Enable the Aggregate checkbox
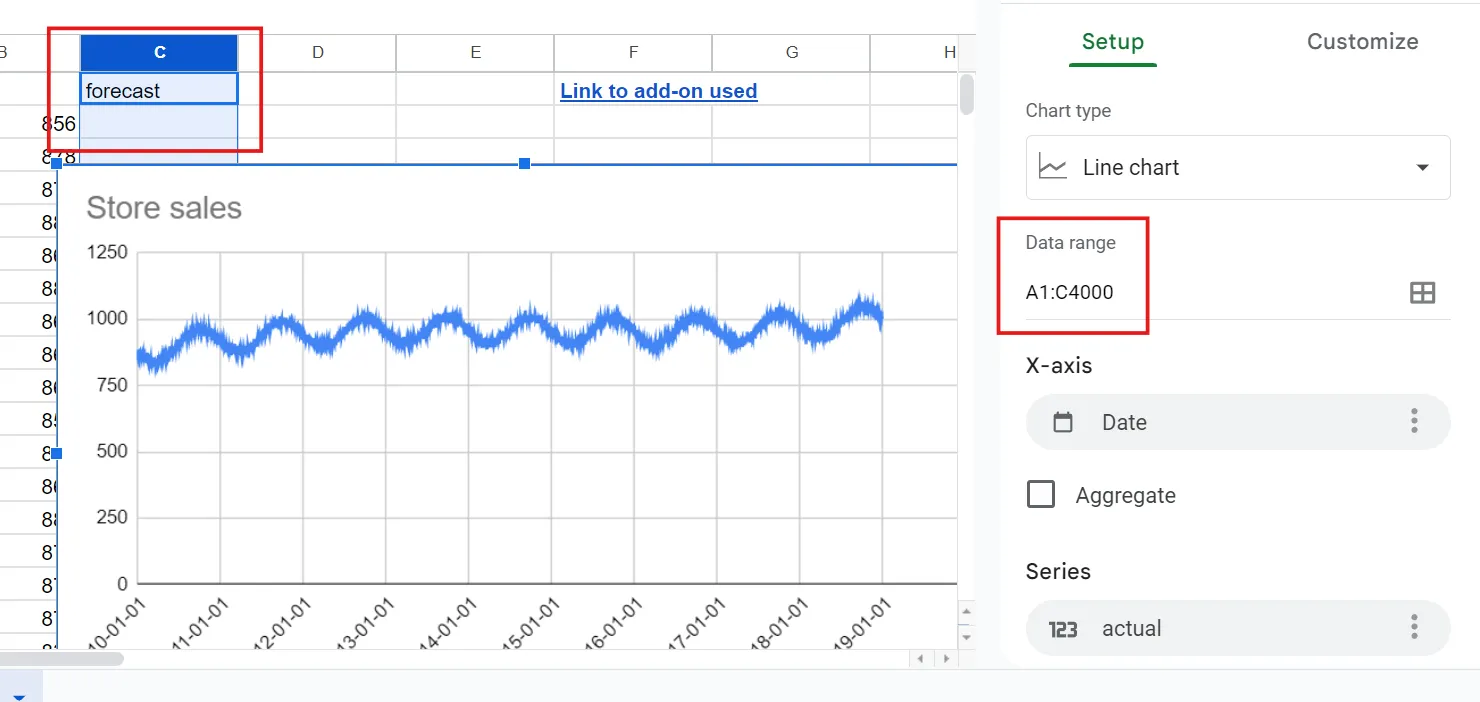 1040,493
